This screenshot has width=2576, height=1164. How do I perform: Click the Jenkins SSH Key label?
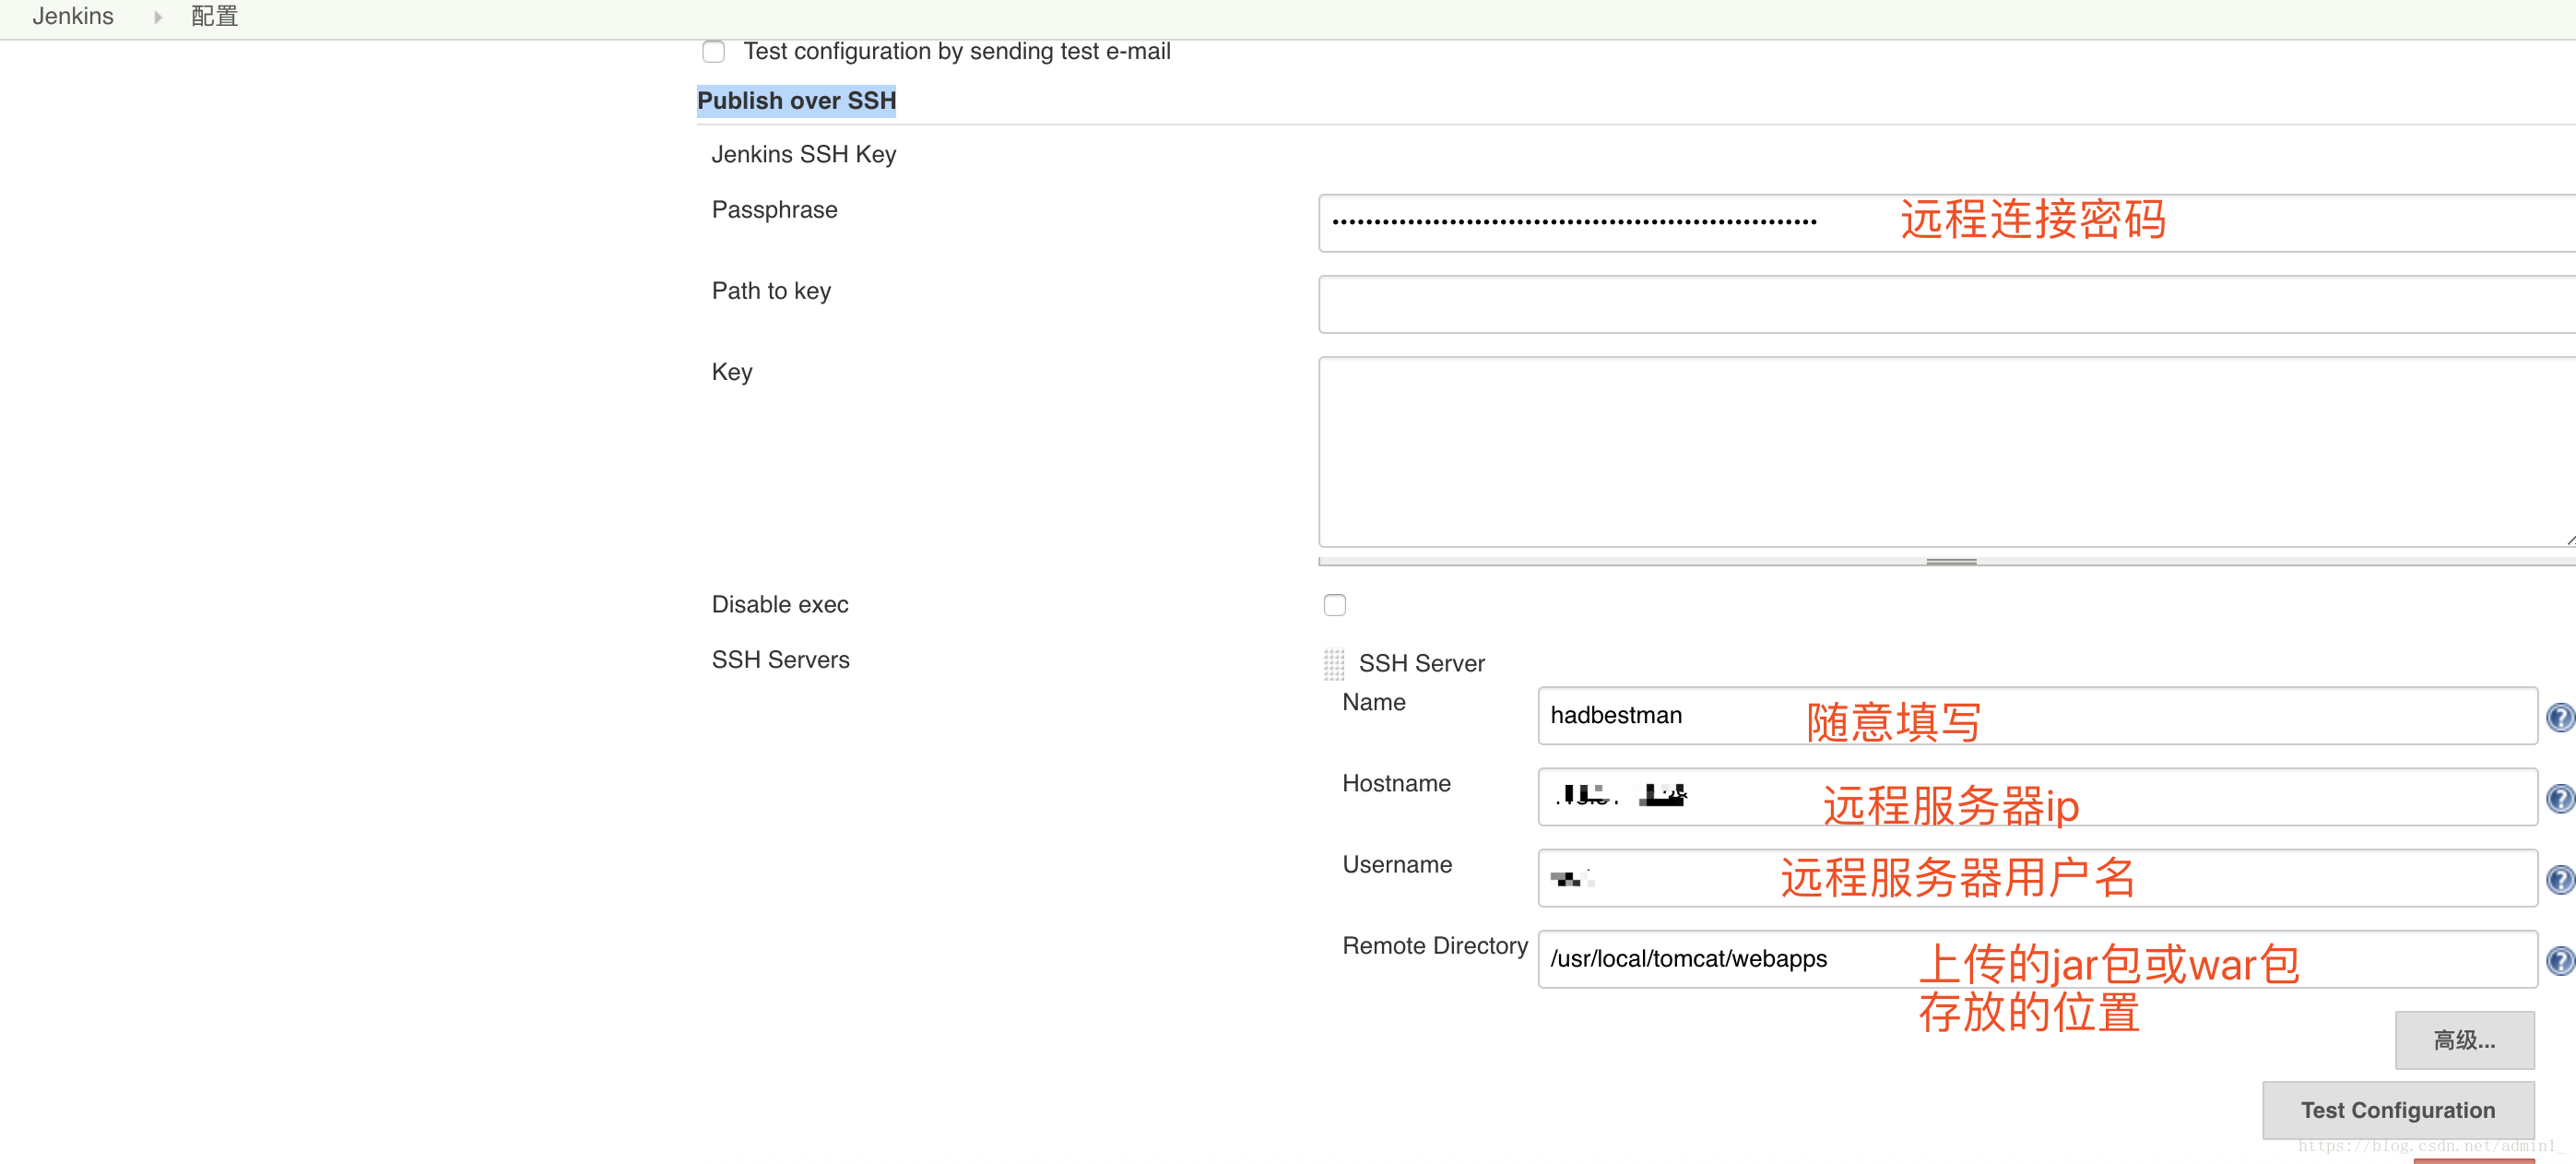pos(803,154)
